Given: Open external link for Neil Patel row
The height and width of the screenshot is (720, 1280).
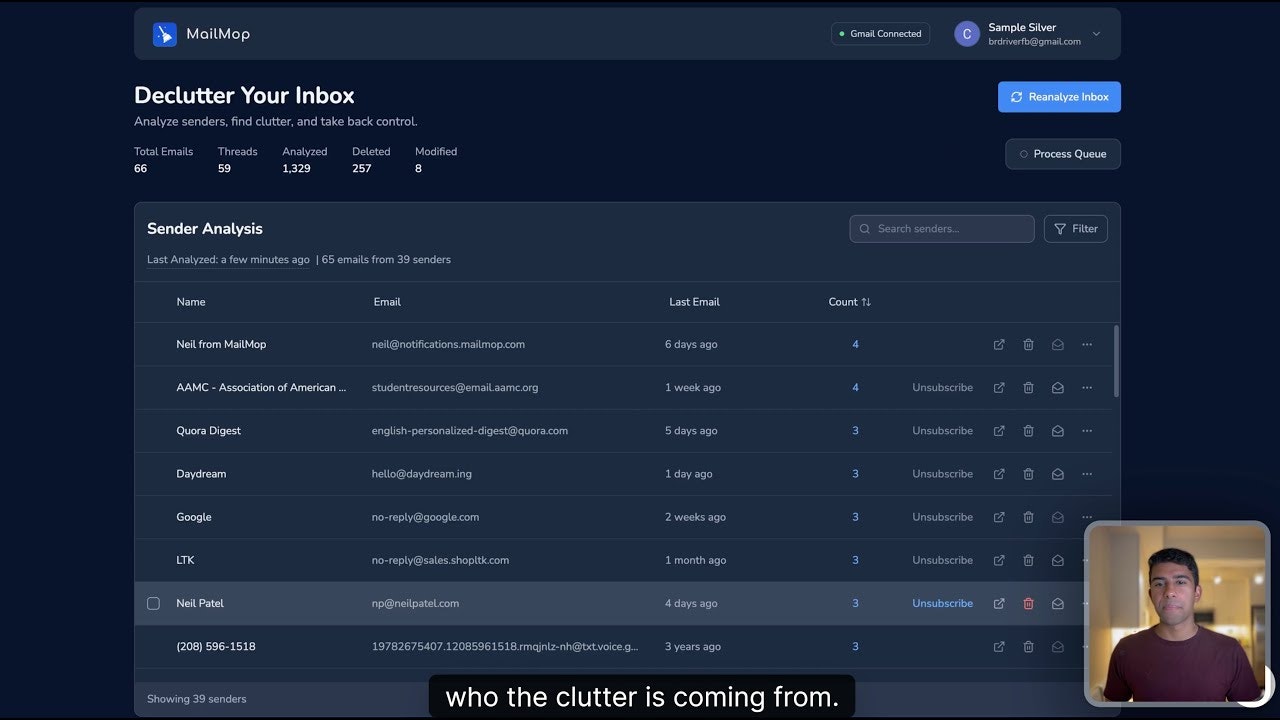Looking at the screenshot, I should click(x=999, y=603).
